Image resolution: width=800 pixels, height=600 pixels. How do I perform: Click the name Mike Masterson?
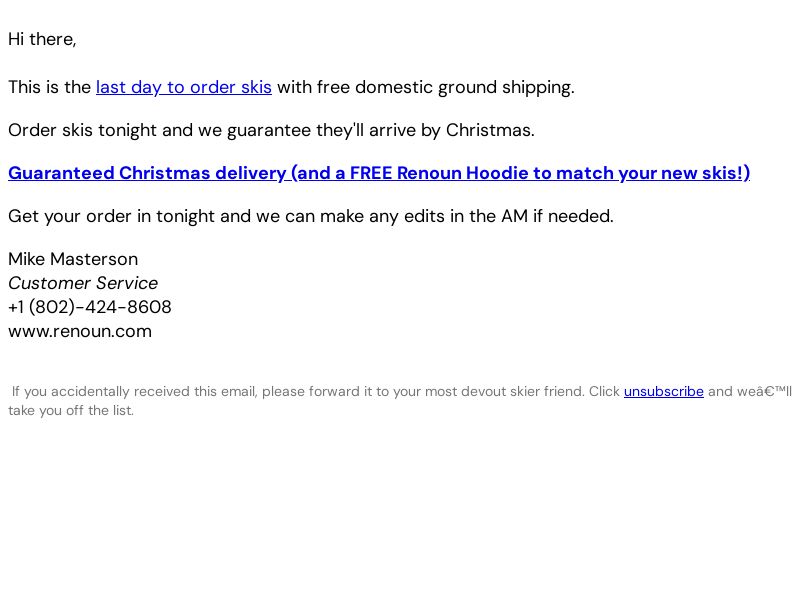(x=73, y=259)
